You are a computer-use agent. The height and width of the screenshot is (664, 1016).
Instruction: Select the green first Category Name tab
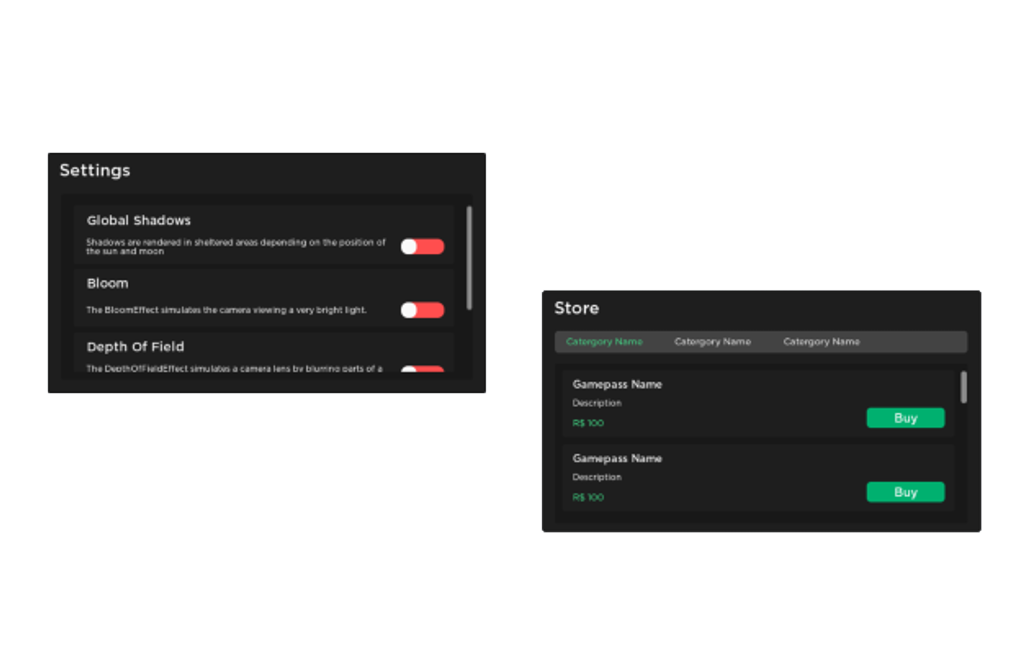(604, 341)
